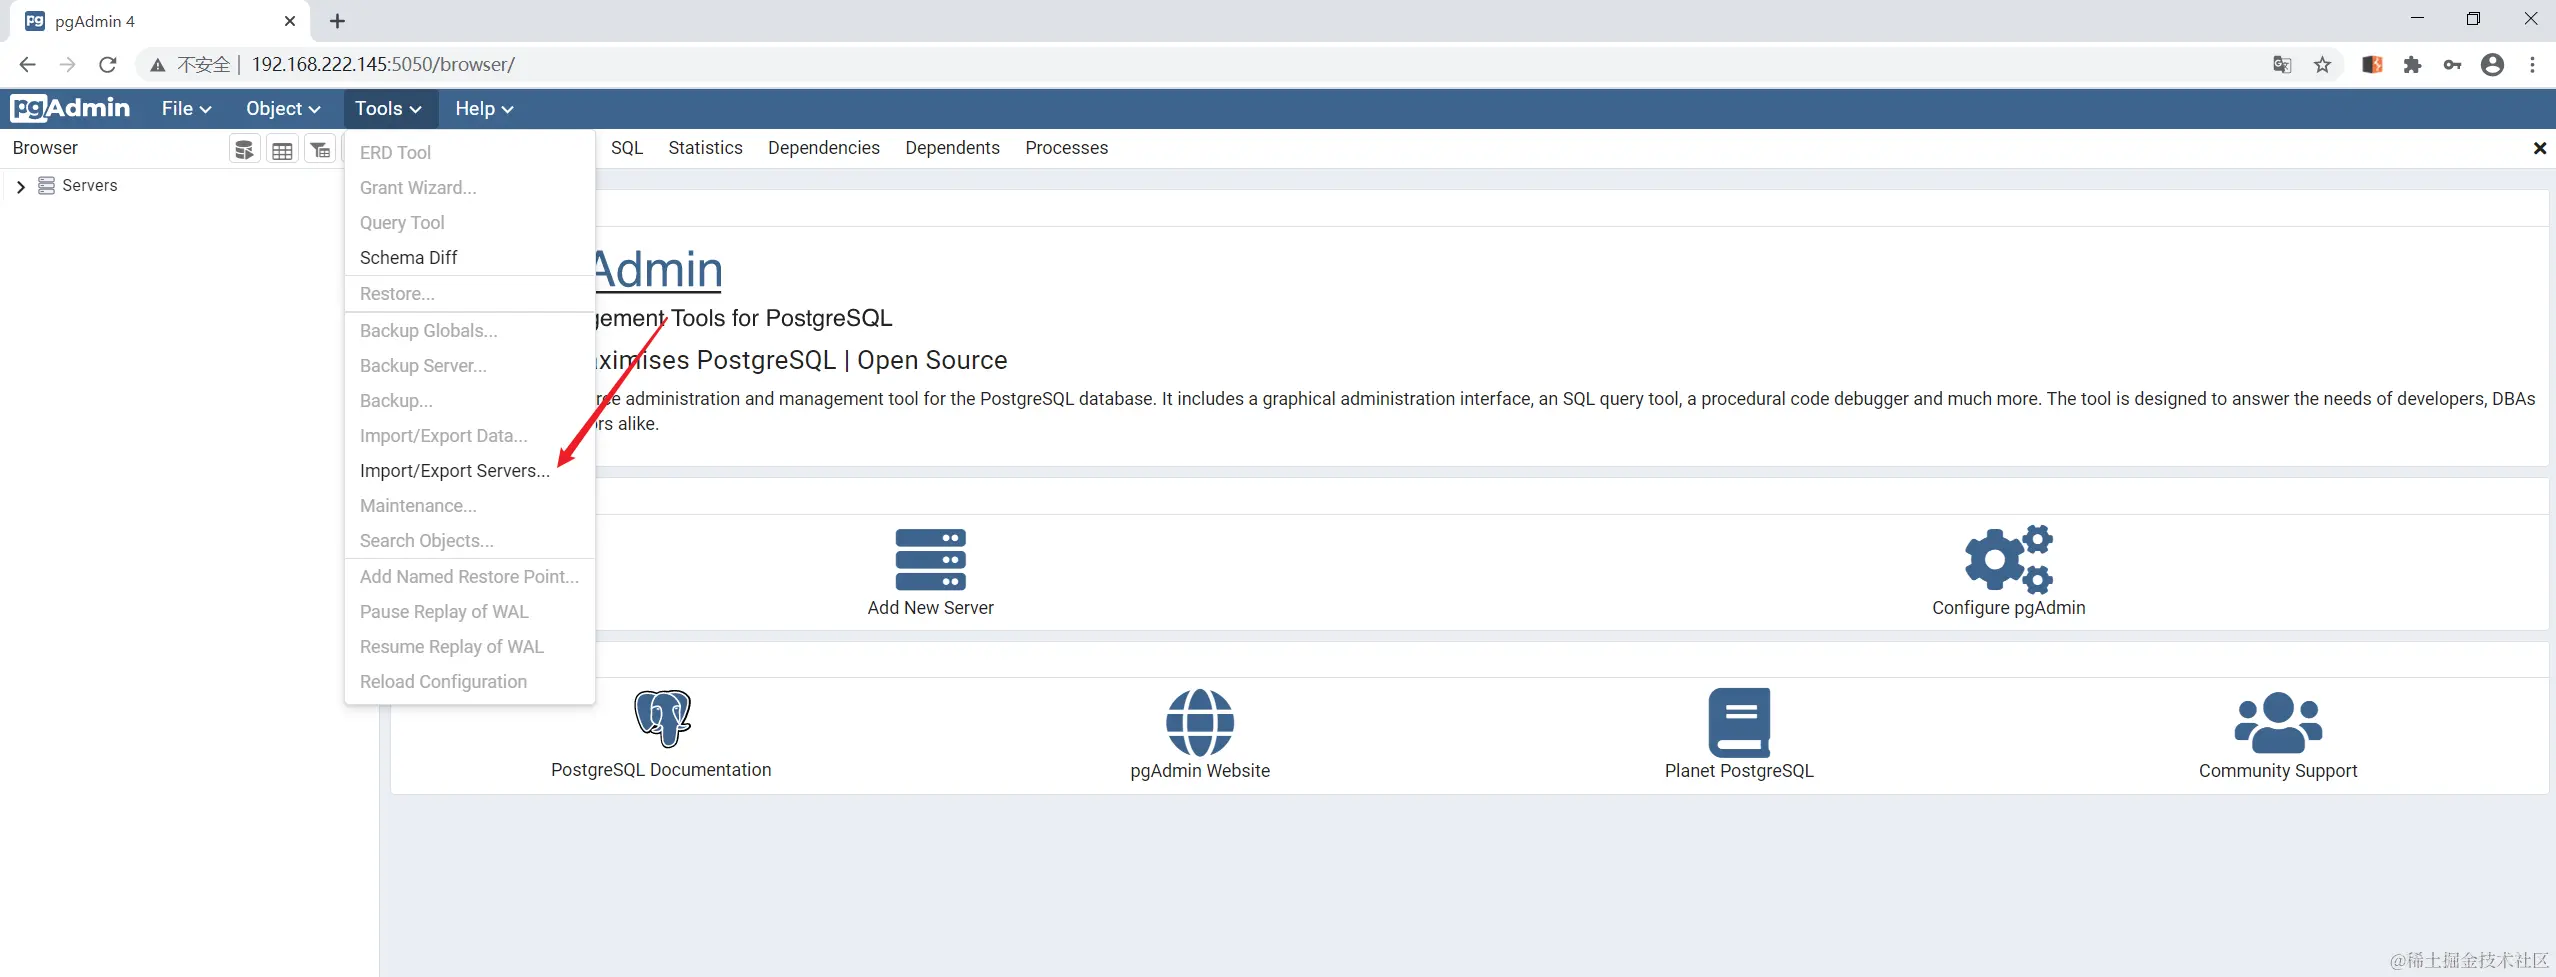The height and width of the screenshot is (977, 2556).
Task: Select Add Named Restore Point... entry
Action: coord(470,577)
